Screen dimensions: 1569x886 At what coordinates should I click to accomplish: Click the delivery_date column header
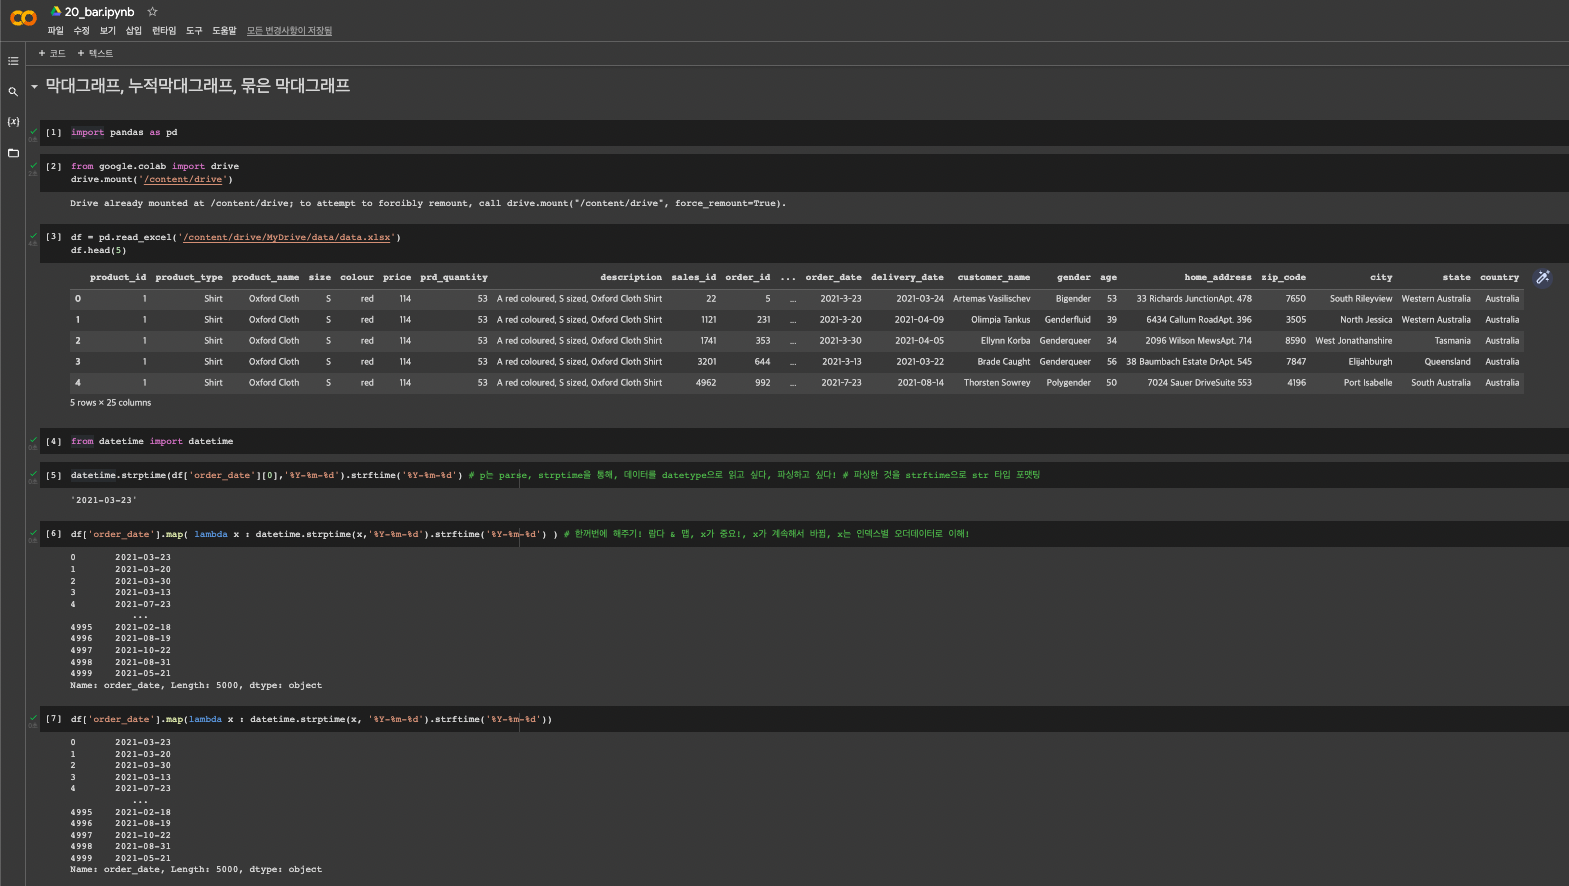(907, 277)
